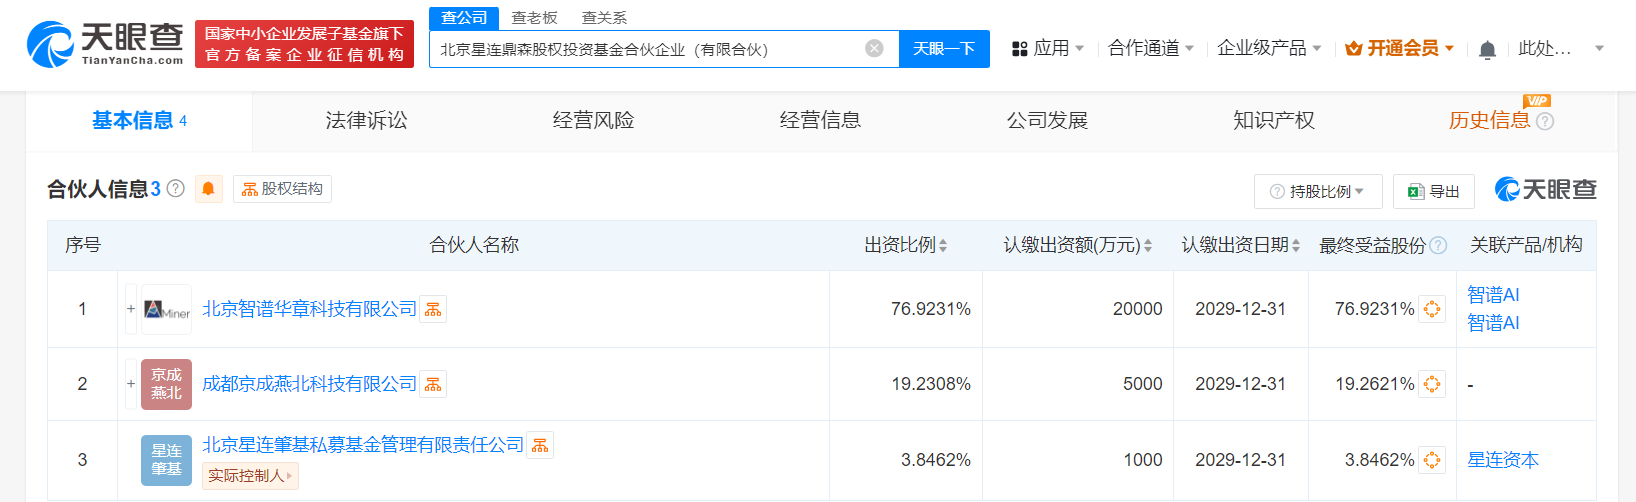Open the 开通会员 membership menu
This screenshot has height=502, width=1636.
1399,48
